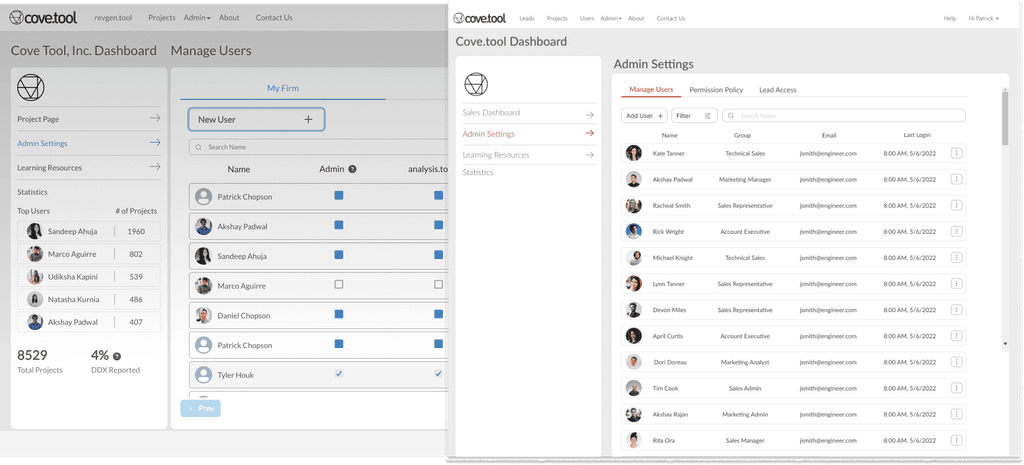1024x465 pixels.
Task: Focus Search Name field in right window
Action: pos(844,116)
